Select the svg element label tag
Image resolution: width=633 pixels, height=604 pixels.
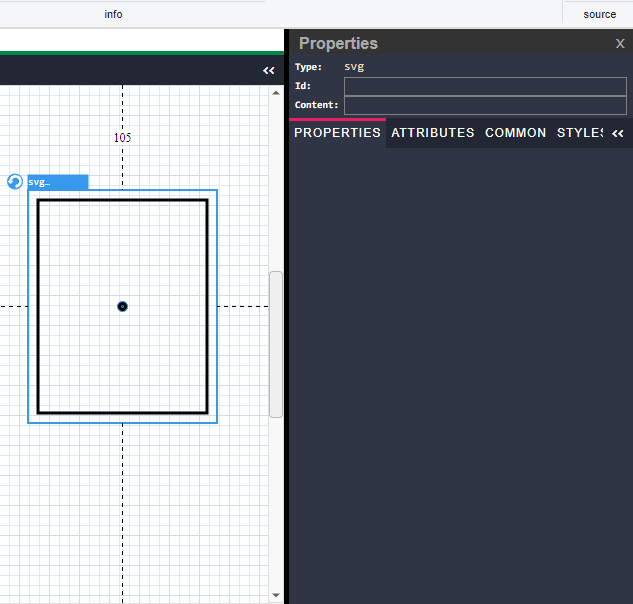click(58, 182)
